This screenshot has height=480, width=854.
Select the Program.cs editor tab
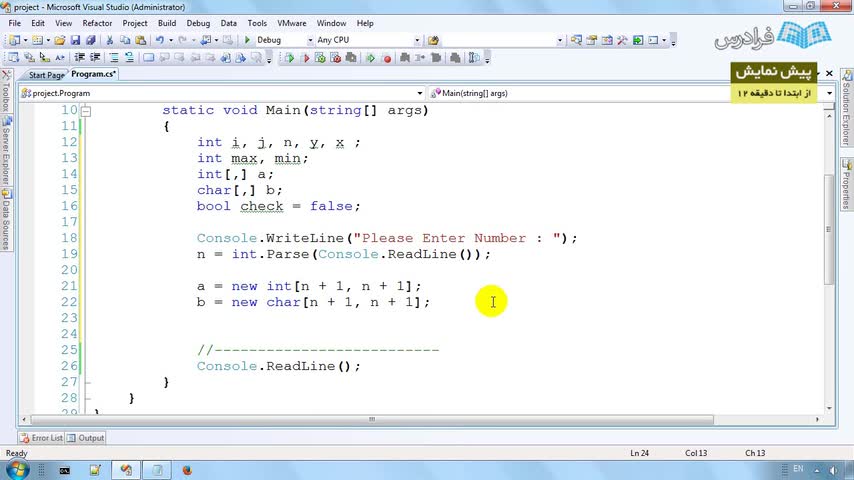pyautogui.click(x=94, y=74)
